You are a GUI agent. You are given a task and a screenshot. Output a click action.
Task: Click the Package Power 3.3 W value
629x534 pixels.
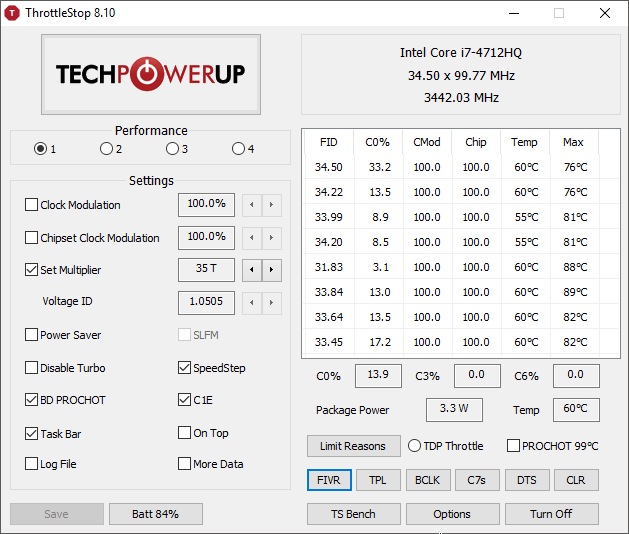(454, 410)
